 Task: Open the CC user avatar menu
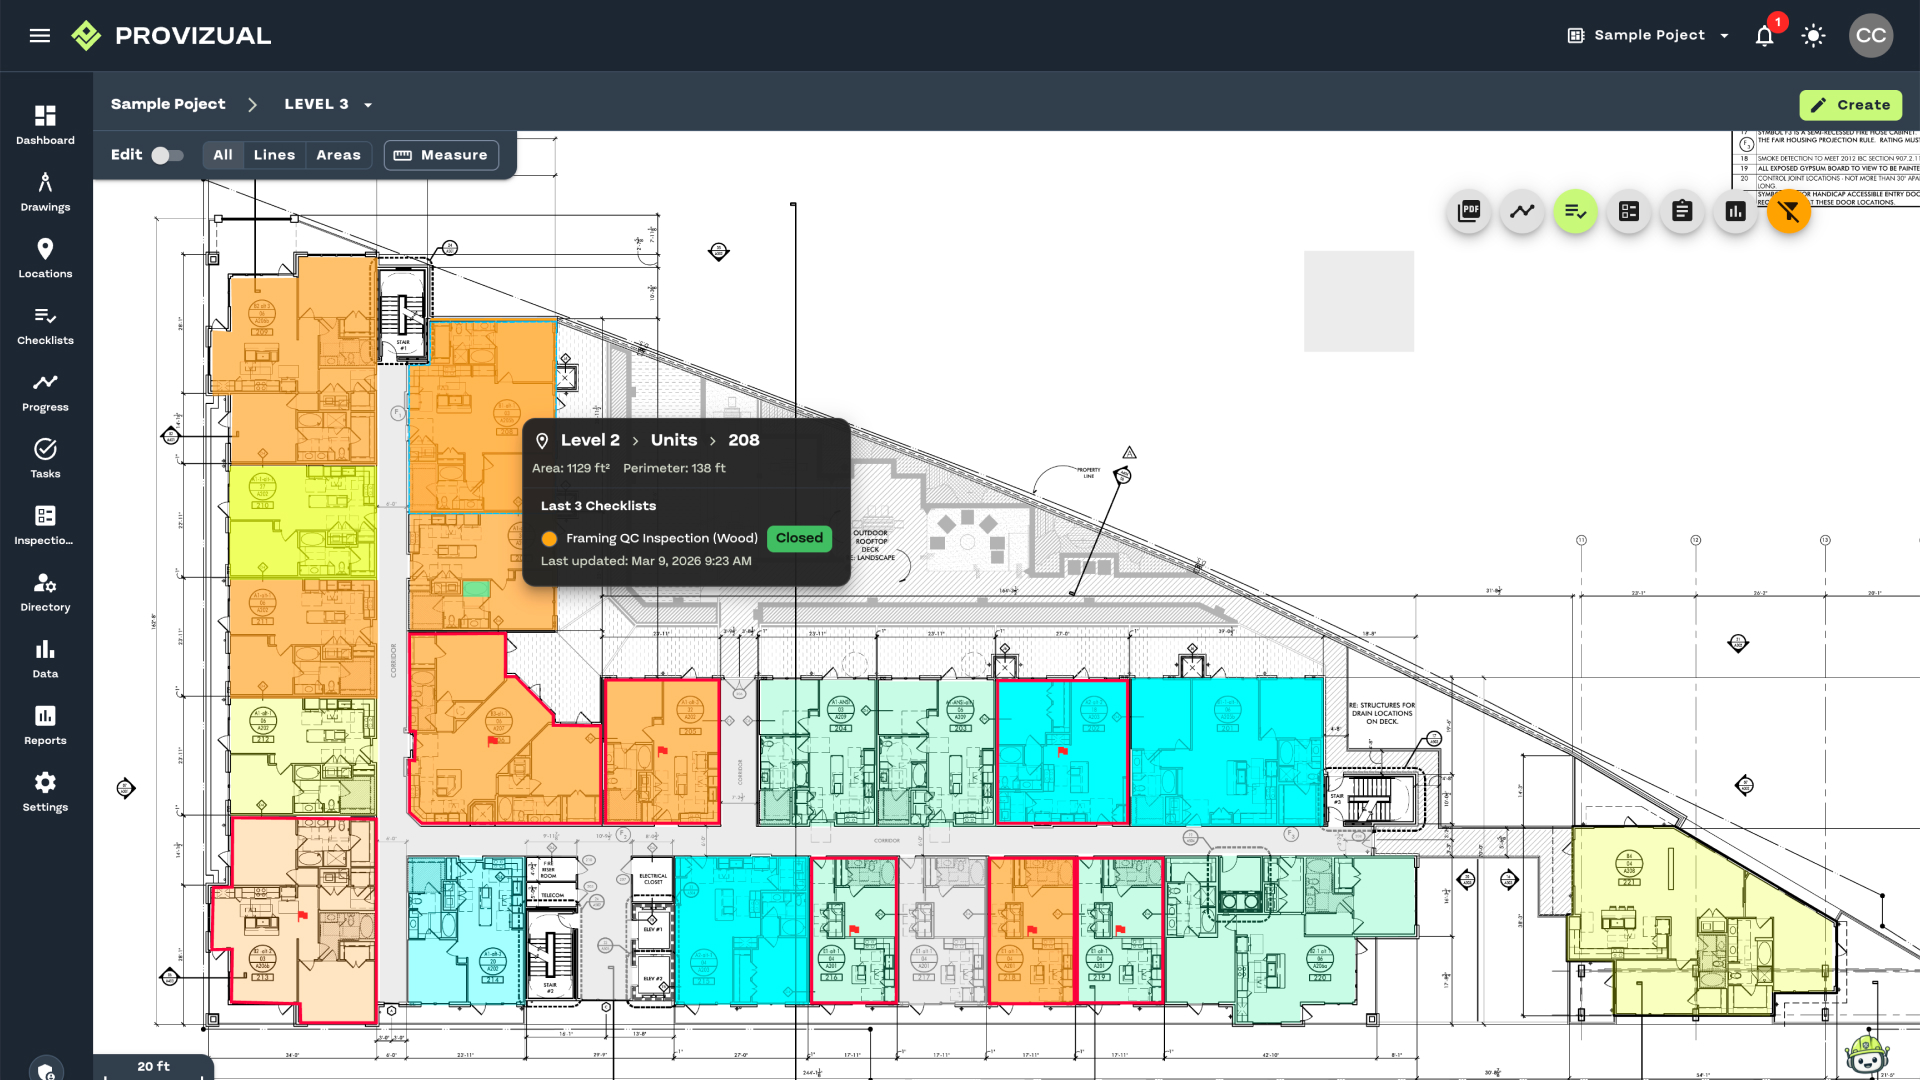tap(1870, 36)
